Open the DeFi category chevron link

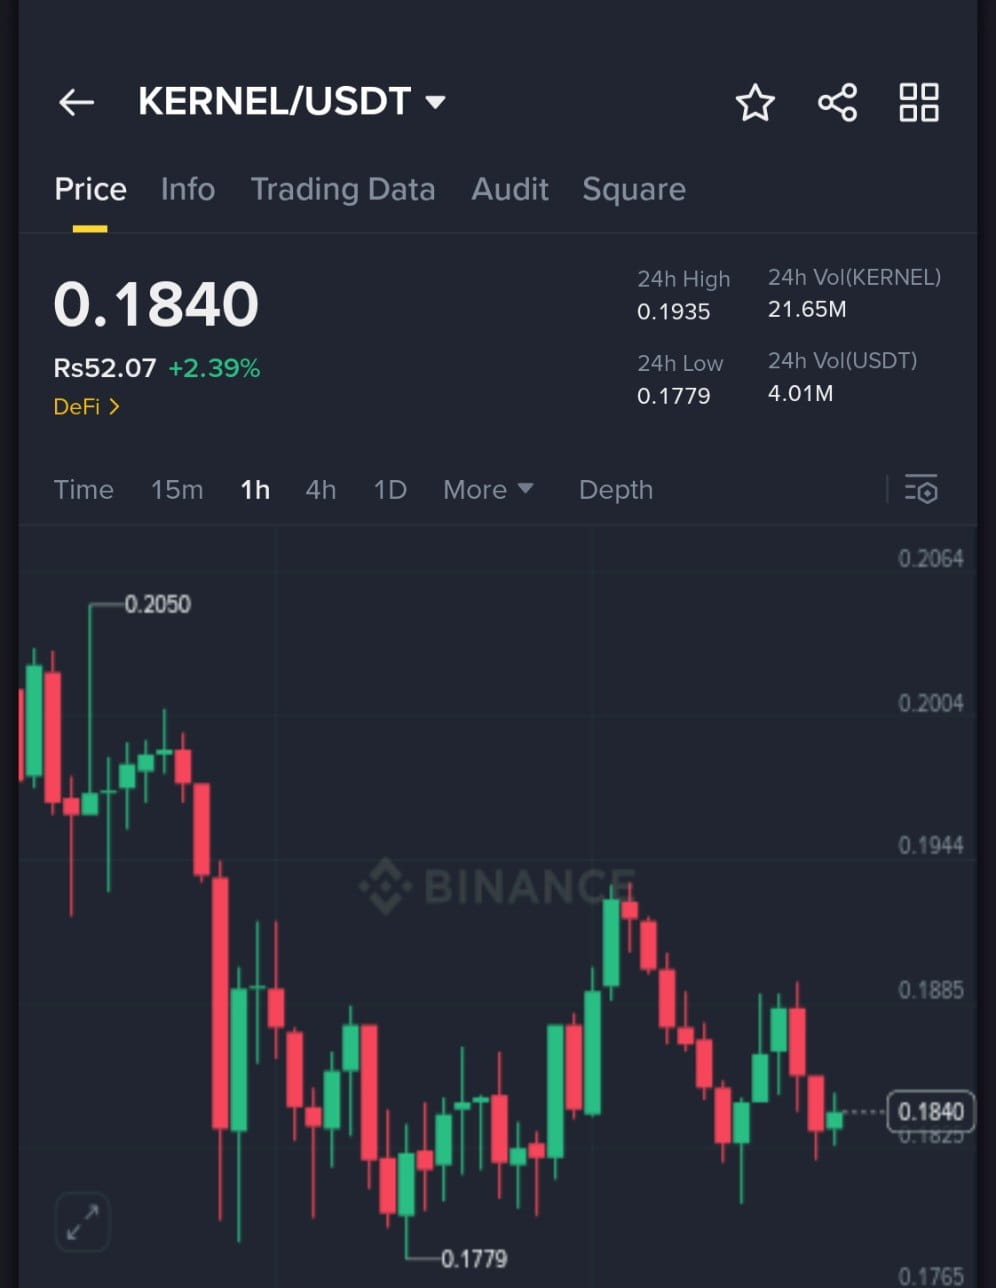pos(87,407)
